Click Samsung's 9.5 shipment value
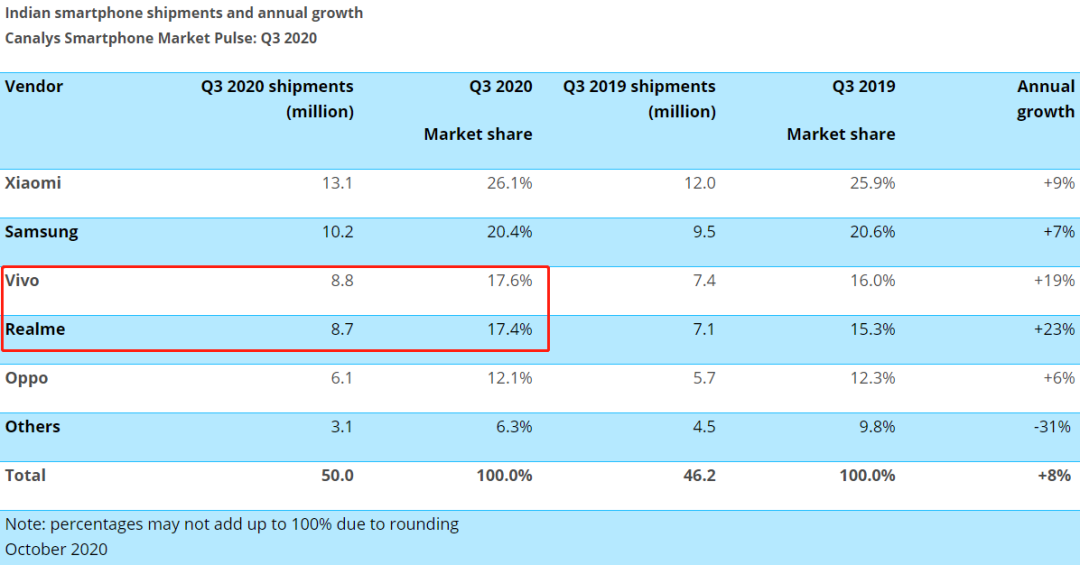Image resolution: width=1080 pixels, height=565 pixels. (704, 232)
